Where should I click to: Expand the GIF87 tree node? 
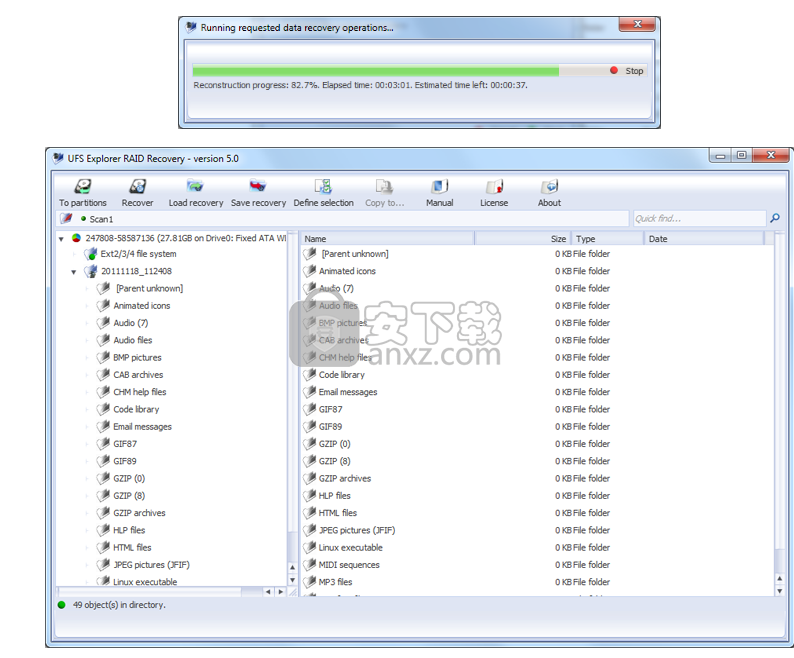[x=87, y=444]
